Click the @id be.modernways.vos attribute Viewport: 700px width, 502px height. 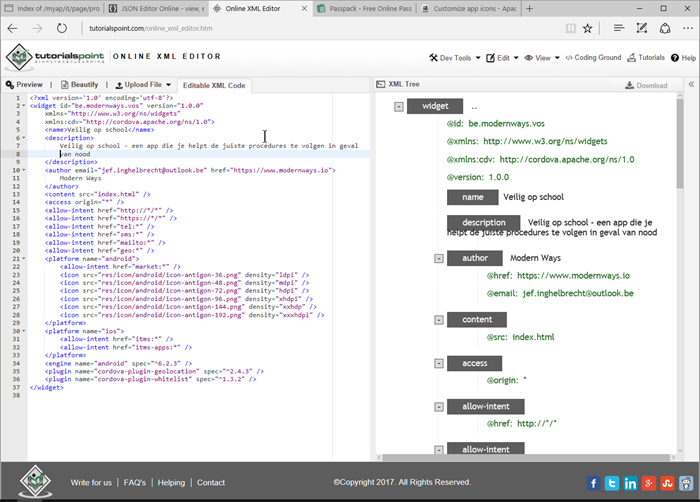click(x=496, y=124)
